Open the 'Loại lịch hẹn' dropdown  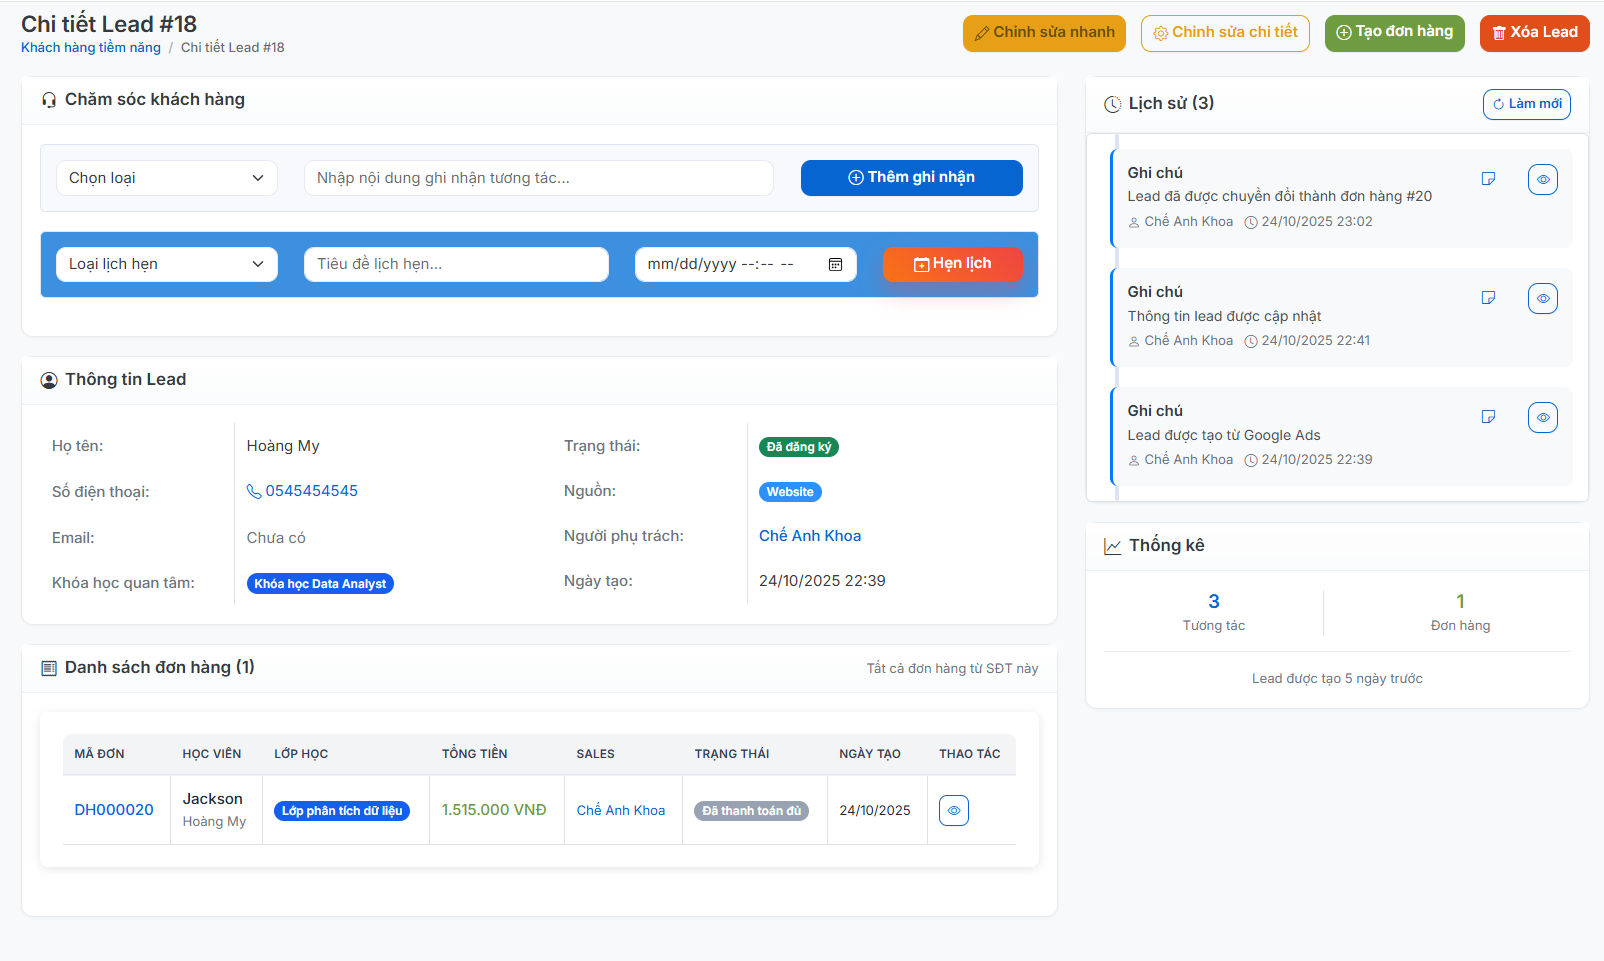tap(166, 265)
